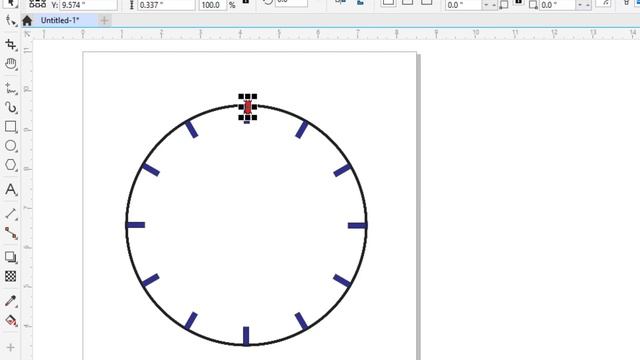Select the Interactive Fill bucket tool

tap(11, 320)
